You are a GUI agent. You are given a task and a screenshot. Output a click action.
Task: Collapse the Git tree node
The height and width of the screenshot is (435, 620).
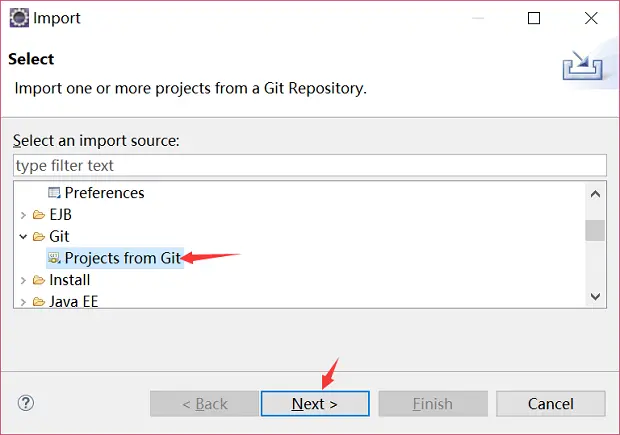click(x=23, y=236)
